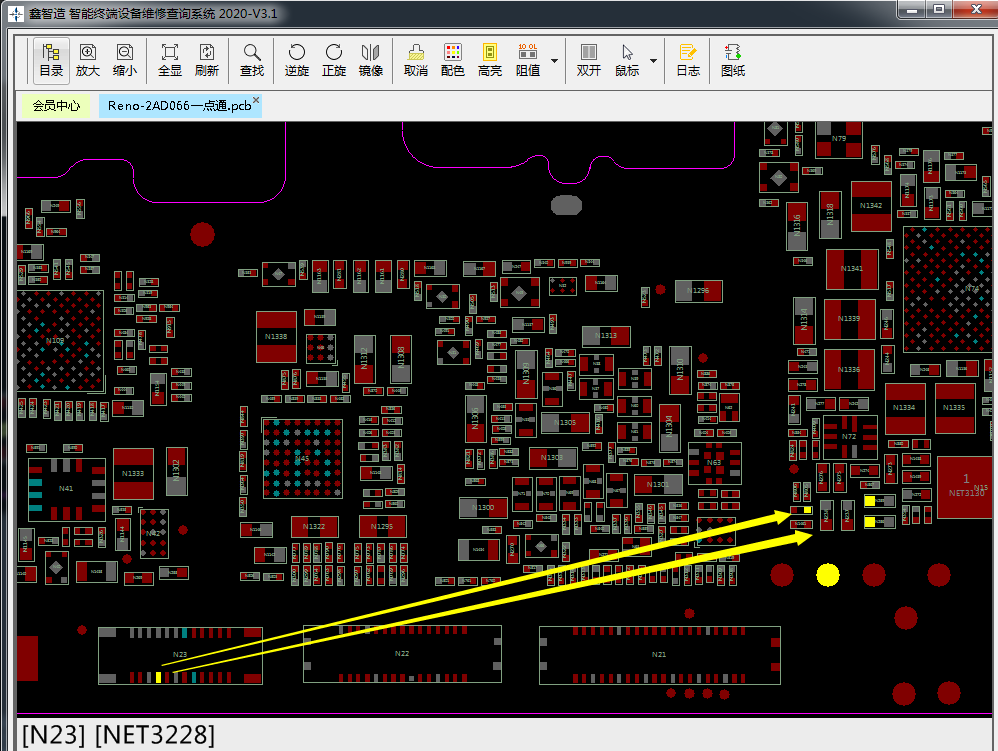The width and height of the screenshot is (998, 751).
Task: Select component N1303
Action: (552, 458)
